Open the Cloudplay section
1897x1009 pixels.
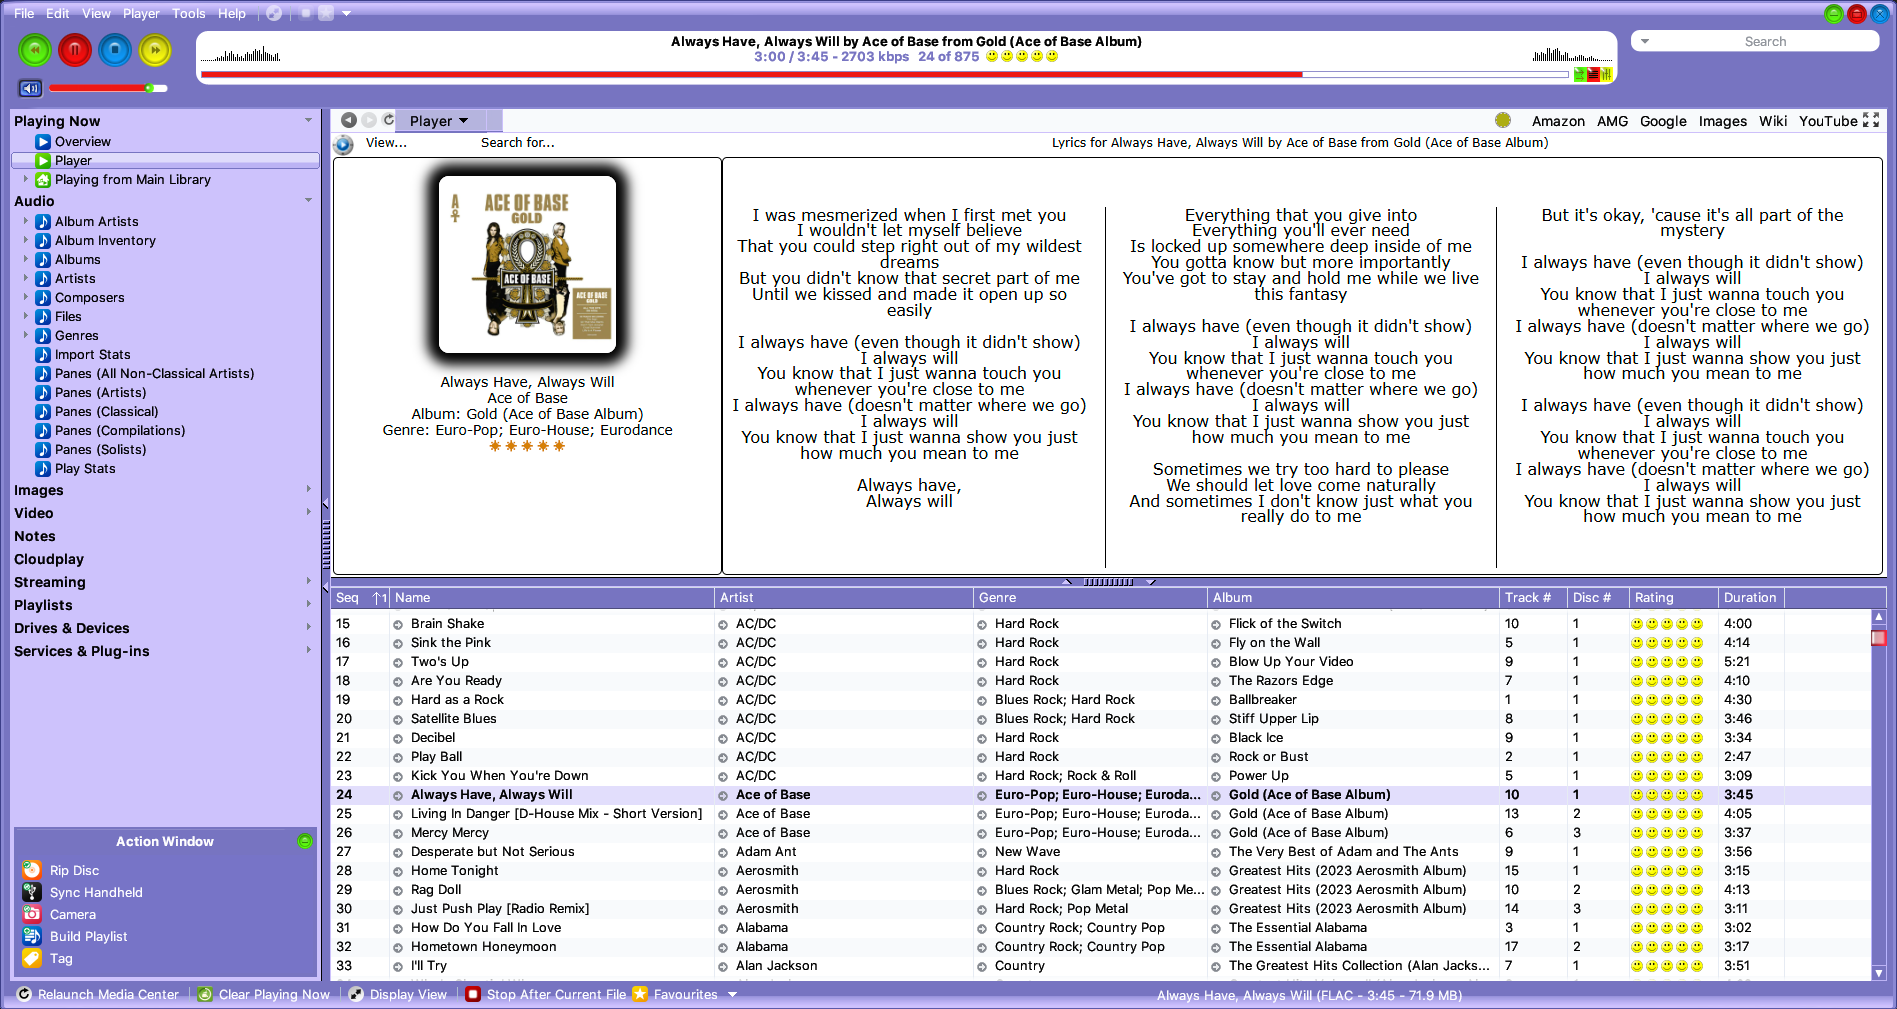point(49,559)
